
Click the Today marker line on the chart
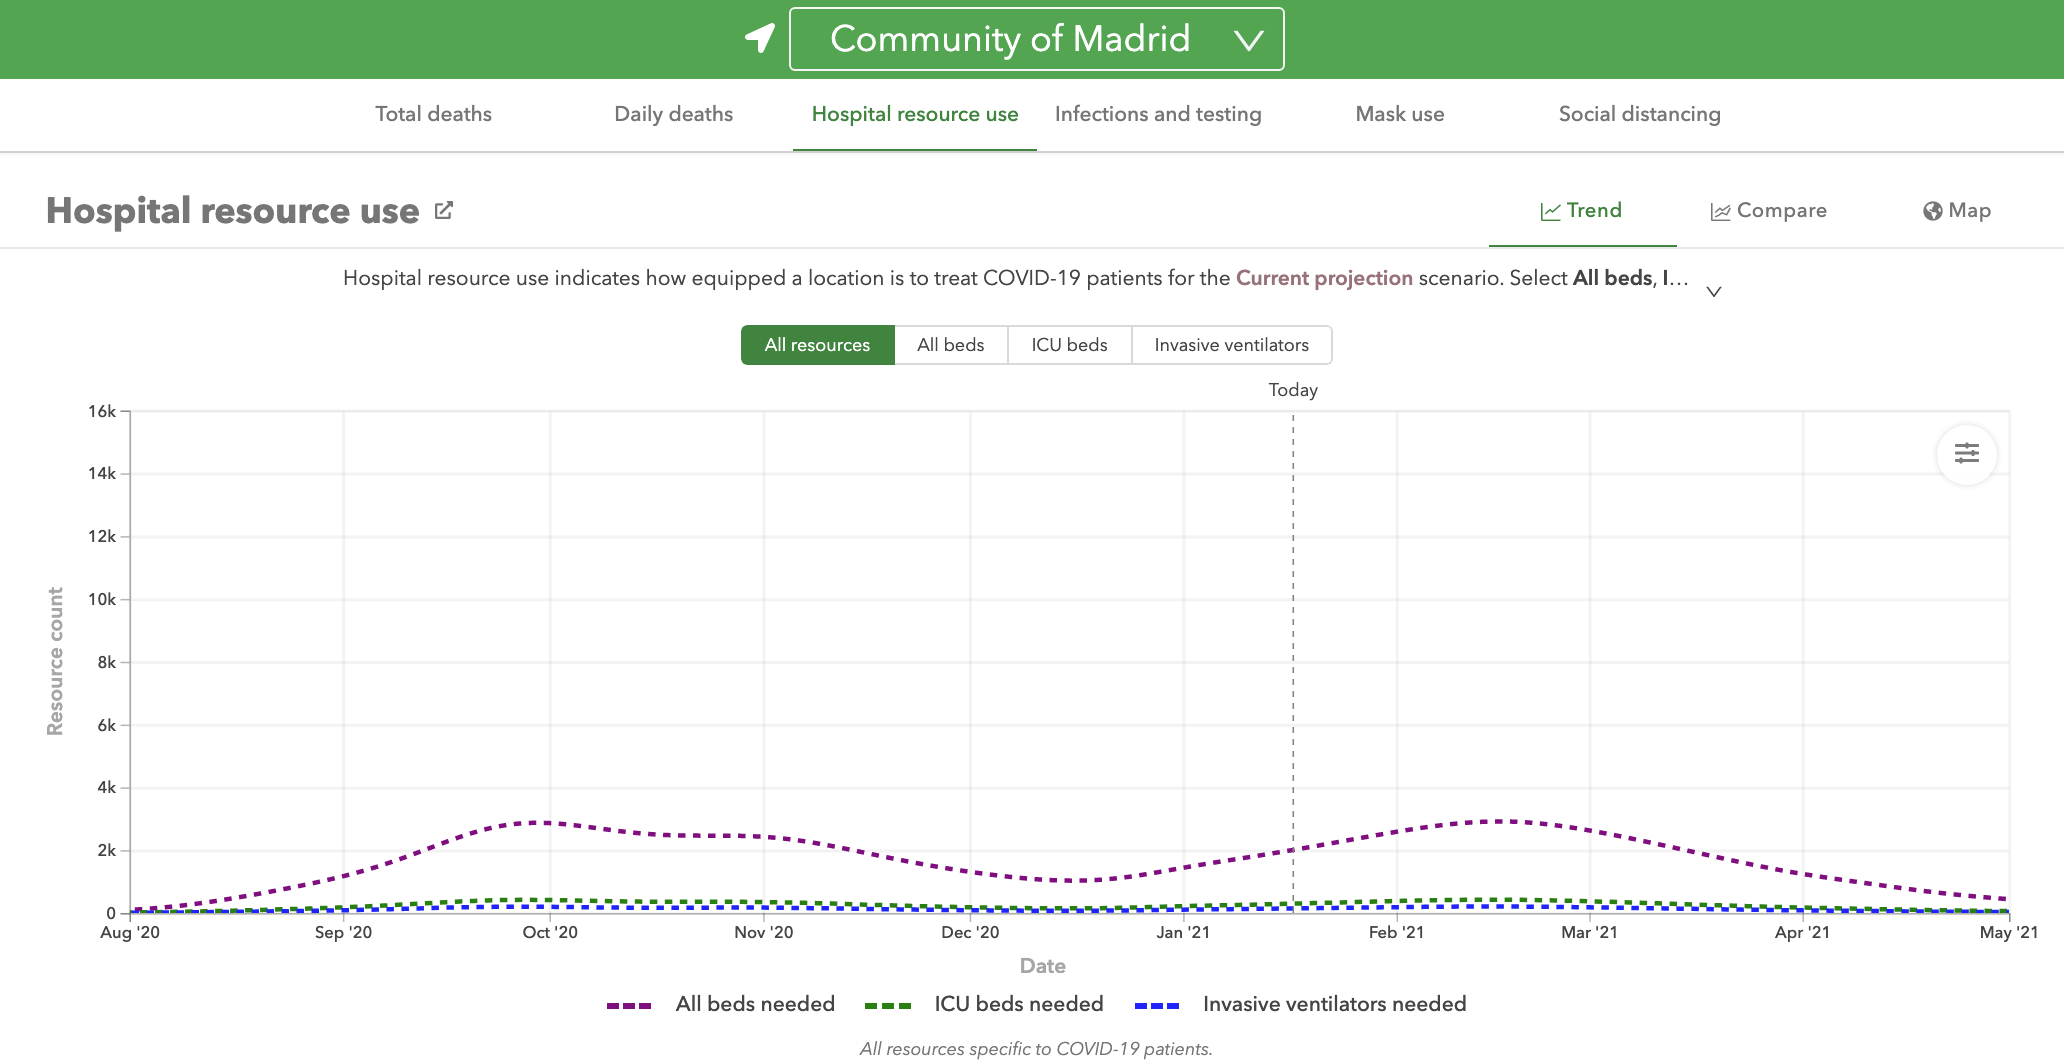(x=1292, y=650)
